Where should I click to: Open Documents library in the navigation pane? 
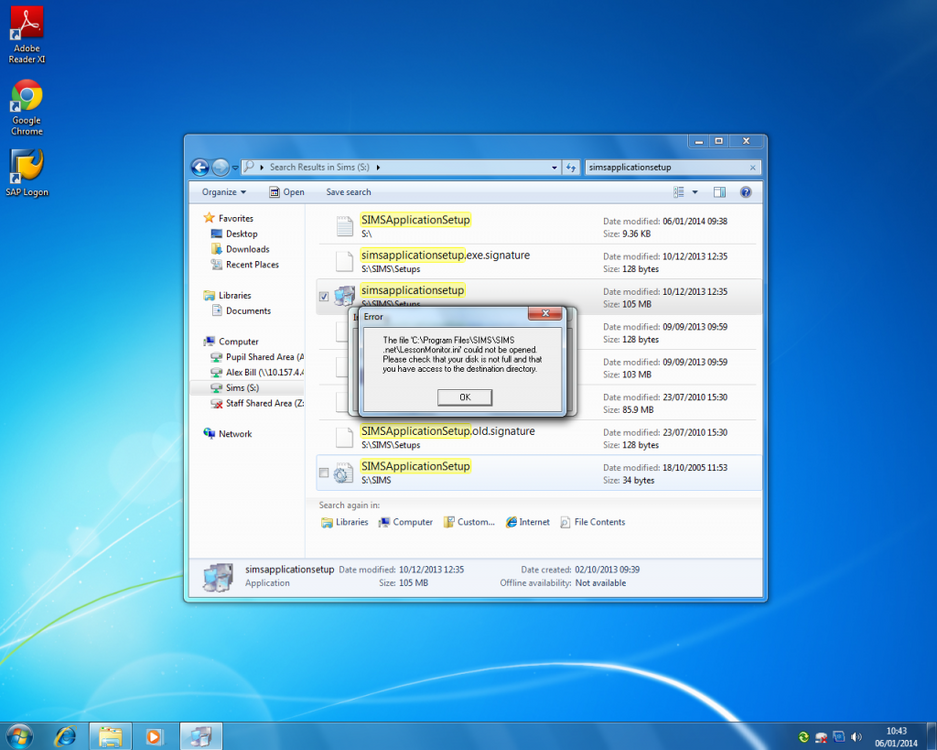(x=241, y=311)
